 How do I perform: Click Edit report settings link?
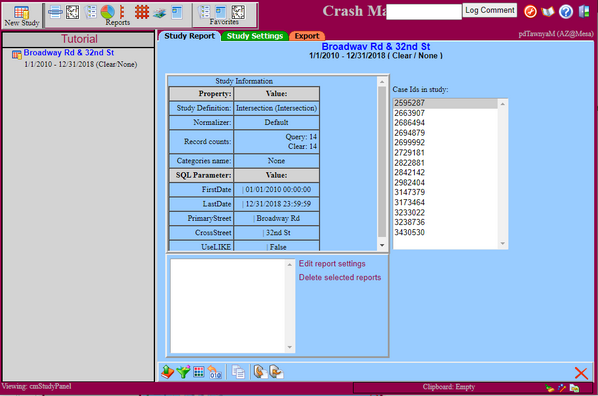coord(332,264)
